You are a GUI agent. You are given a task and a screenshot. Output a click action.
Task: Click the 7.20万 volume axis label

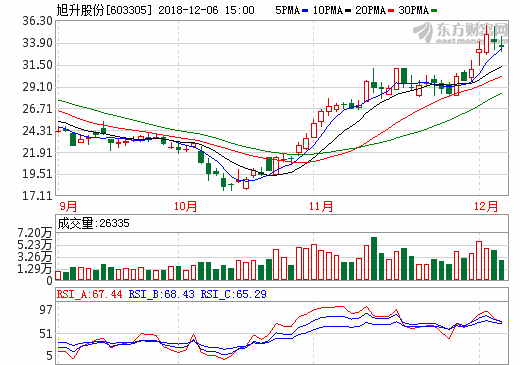tap(35, 233)
